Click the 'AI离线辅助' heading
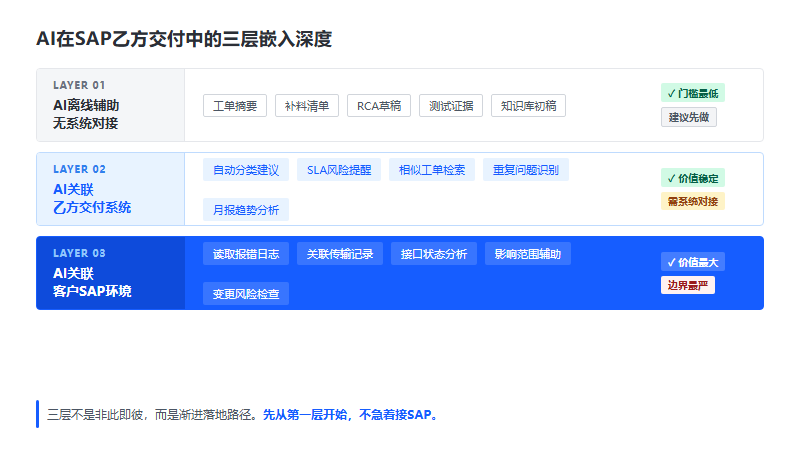This screenshot has width=800, height=450. point(86,105)
